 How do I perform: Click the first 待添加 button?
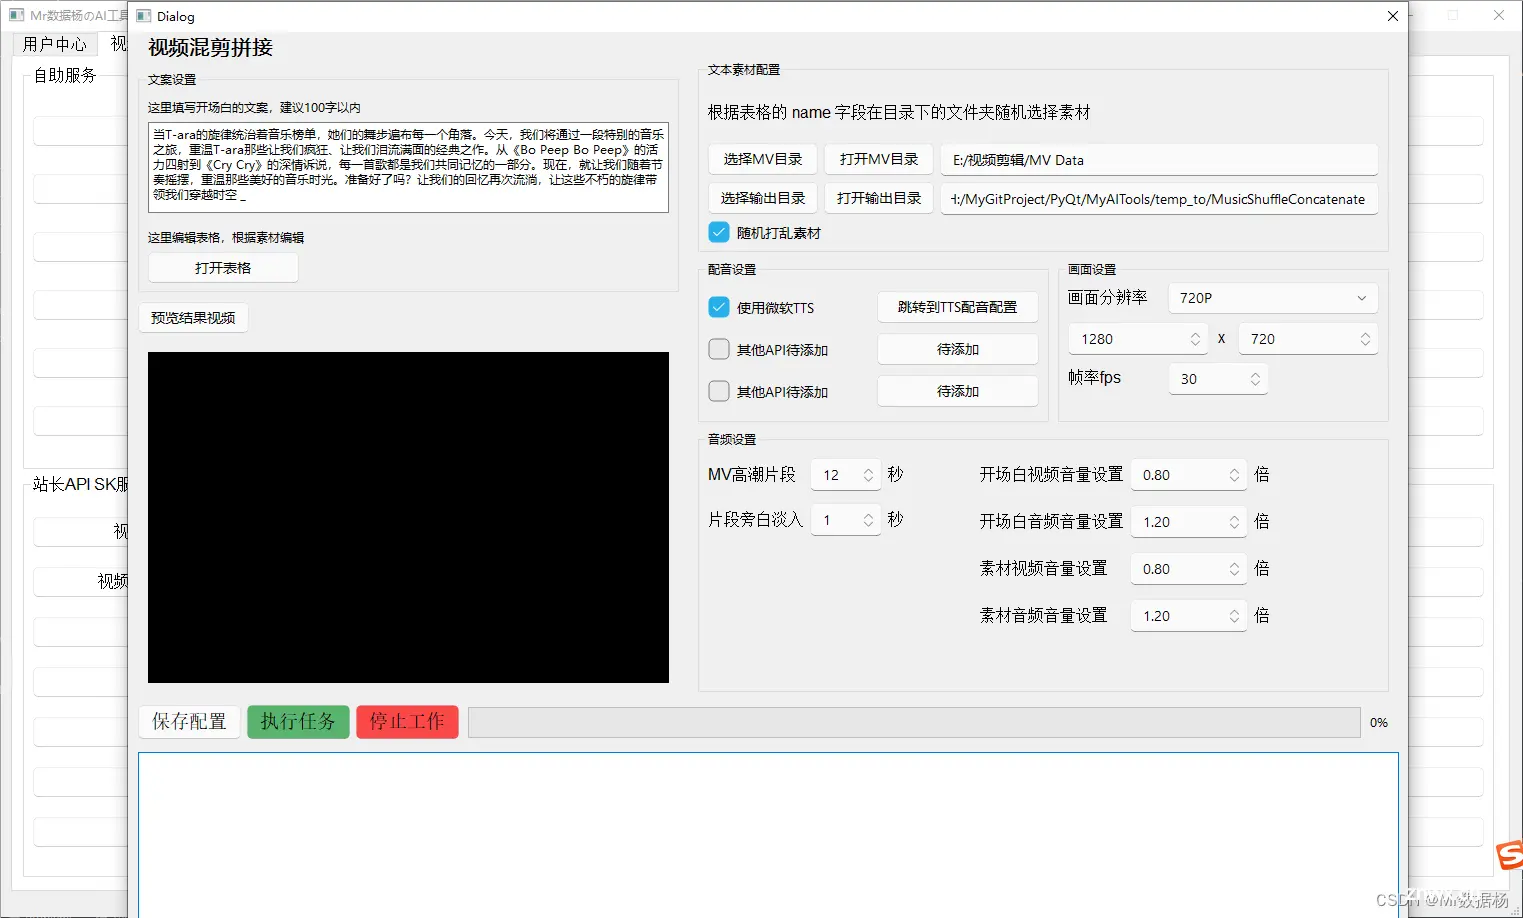958,349
